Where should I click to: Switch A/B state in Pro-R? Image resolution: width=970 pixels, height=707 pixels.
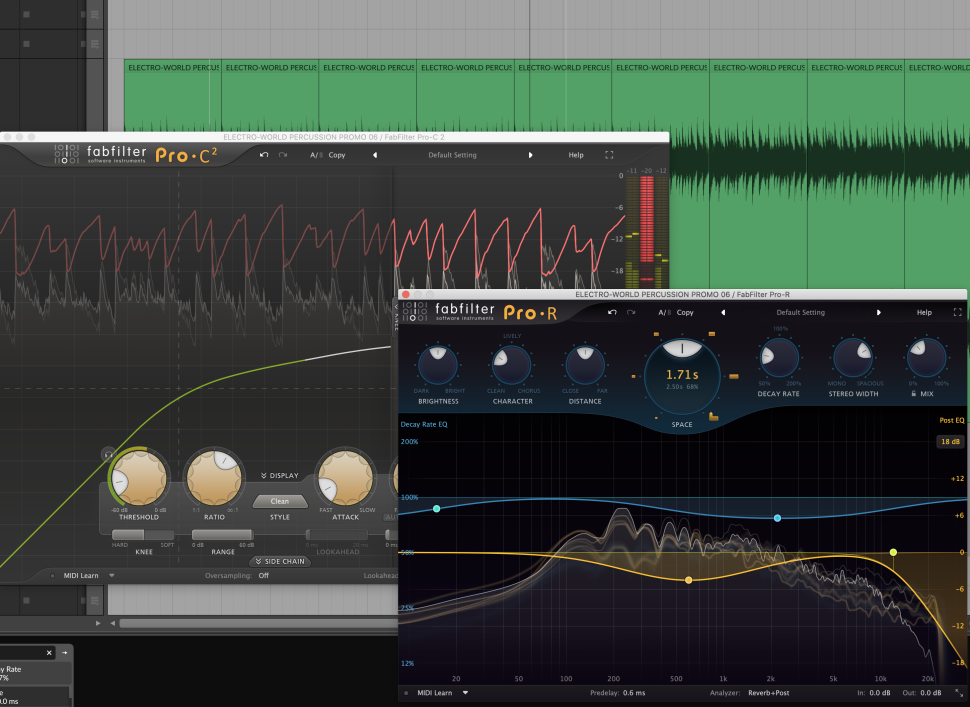[664, 312]
